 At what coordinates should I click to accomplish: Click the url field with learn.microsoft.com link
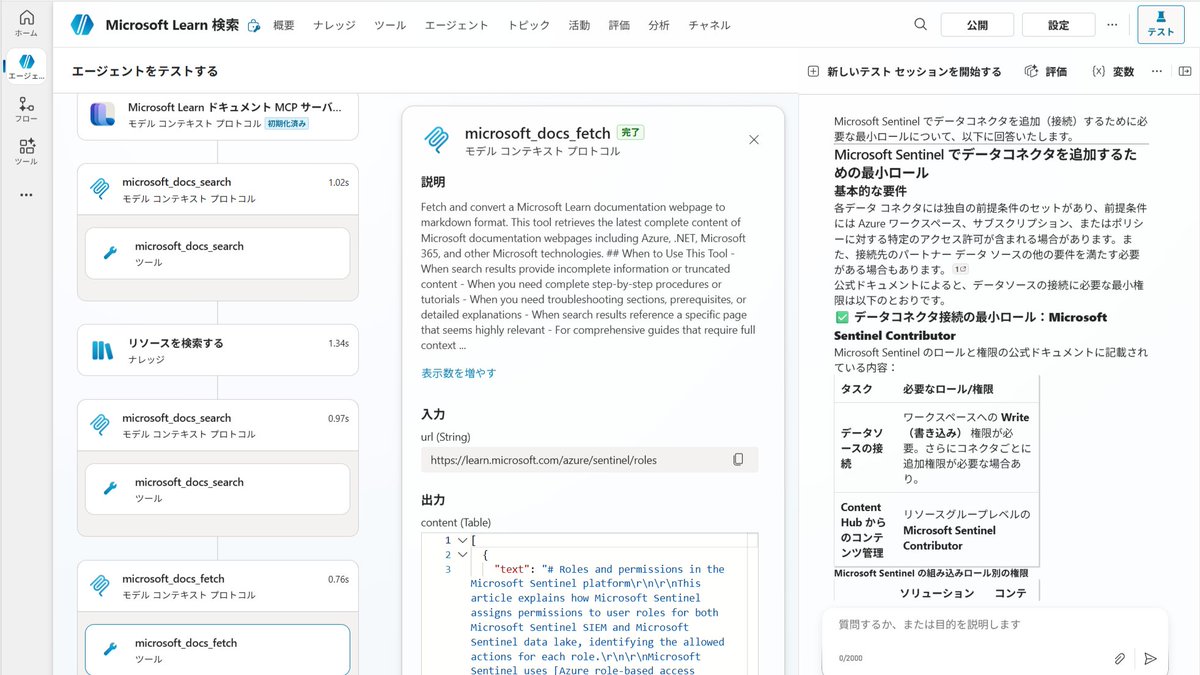589,460
